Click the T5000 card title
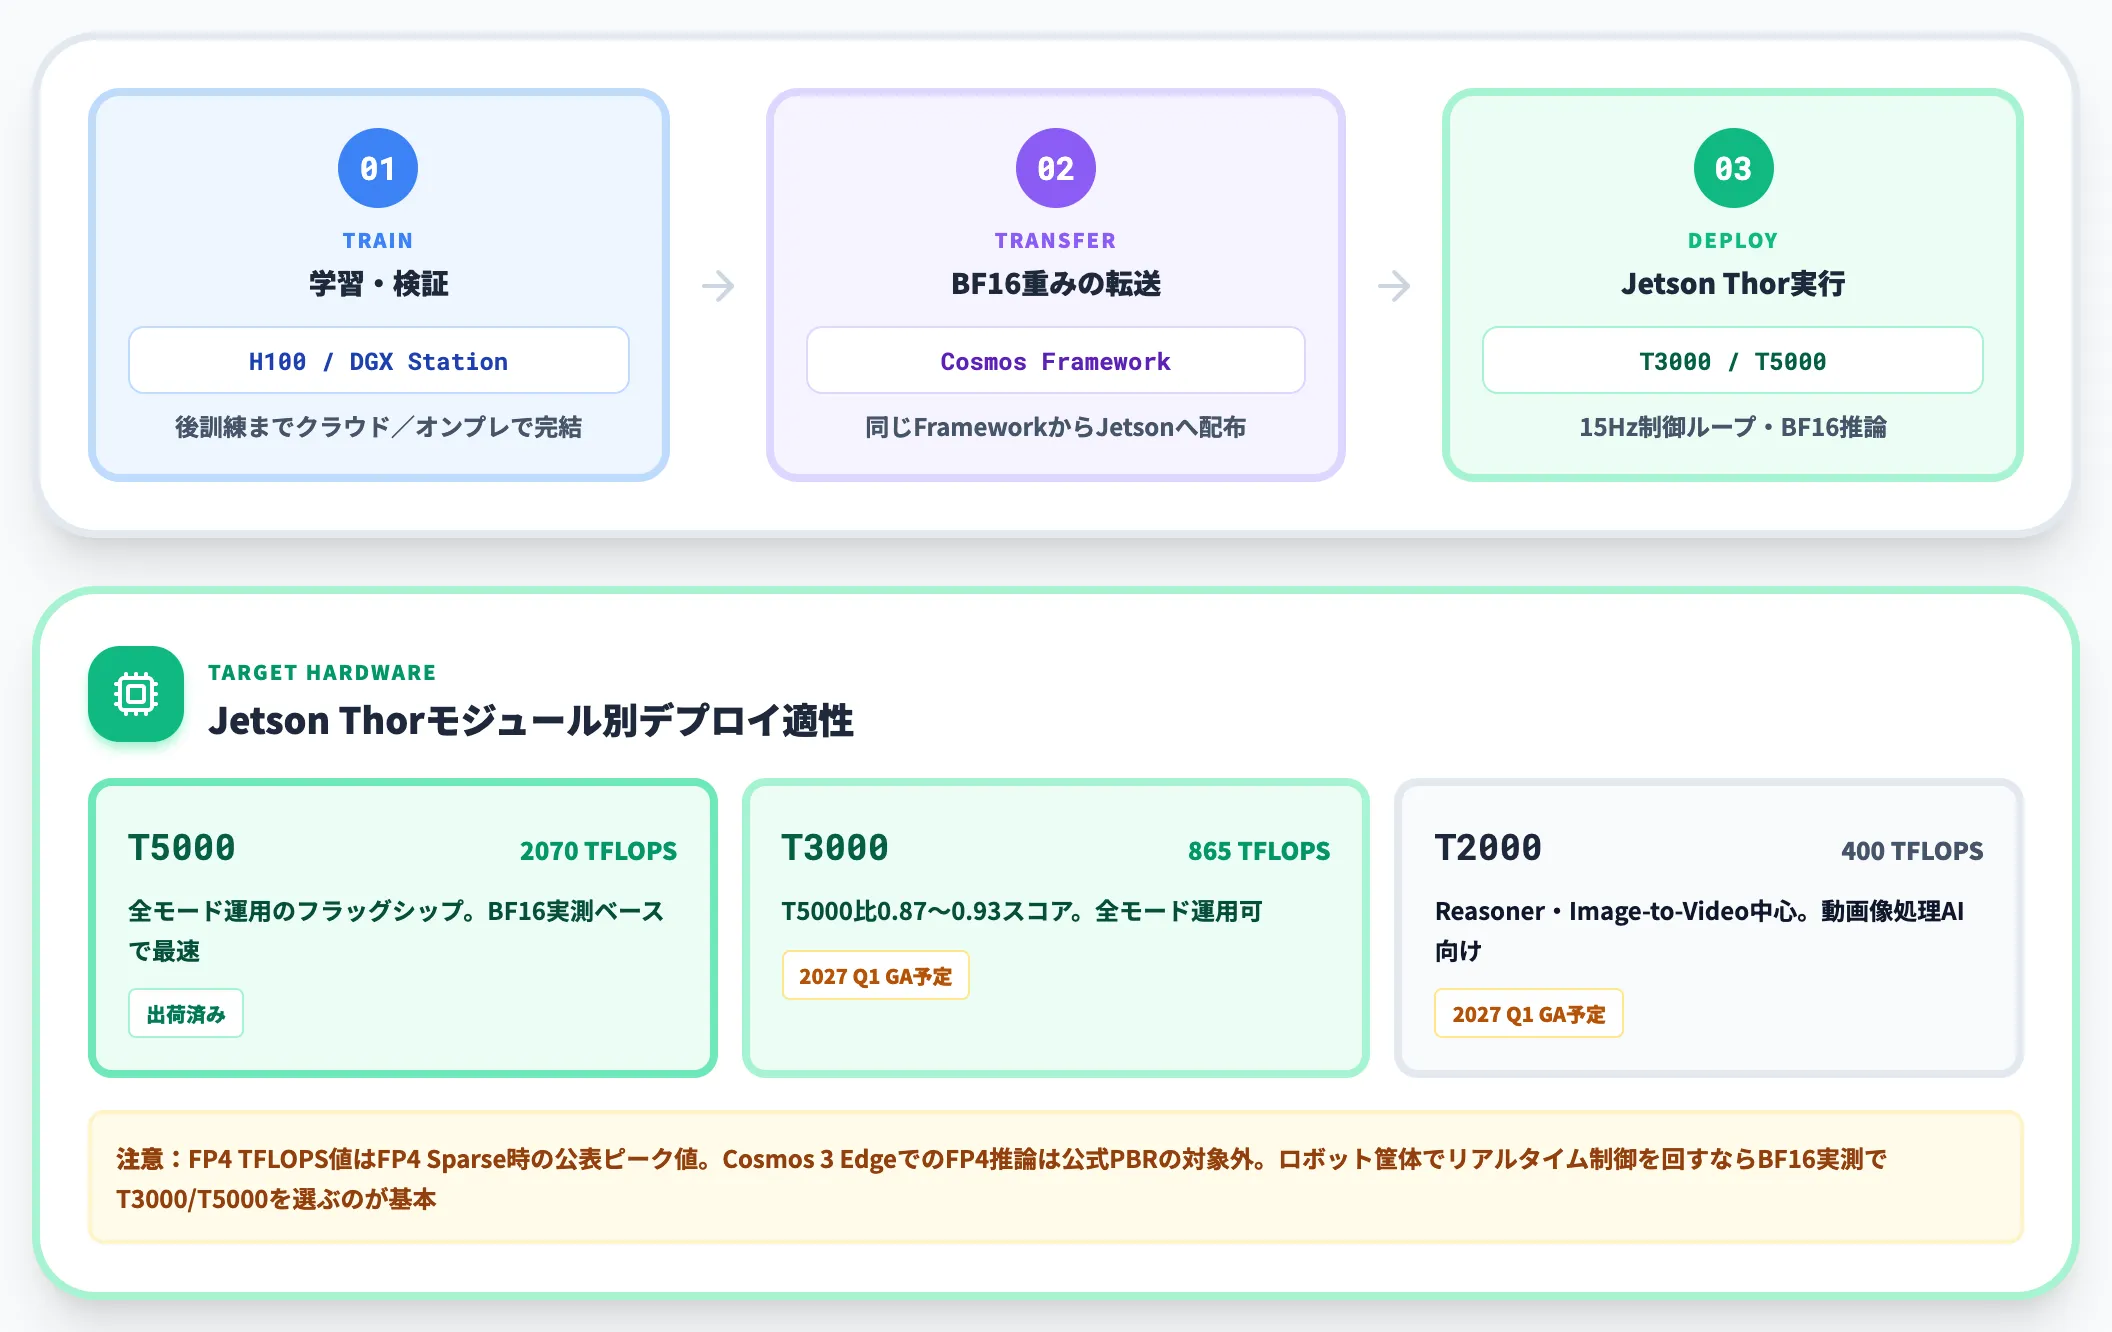Screen dimensions: 2112x1332 click(182, 848)
